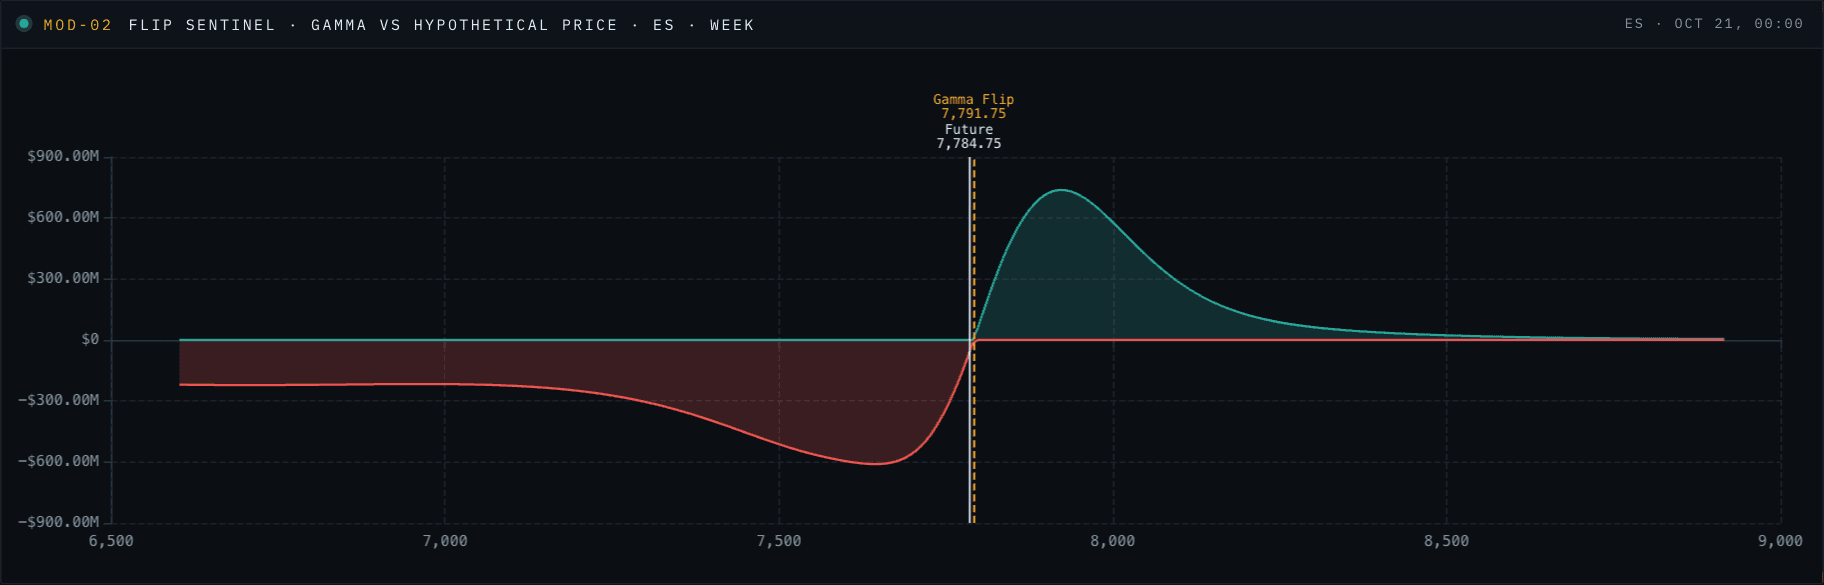Image resolution: width=1824 pixels, height=585 pixels.
Task: Click the Gamma Flip value 7,791.75
Action: click(x=973, y=113)
